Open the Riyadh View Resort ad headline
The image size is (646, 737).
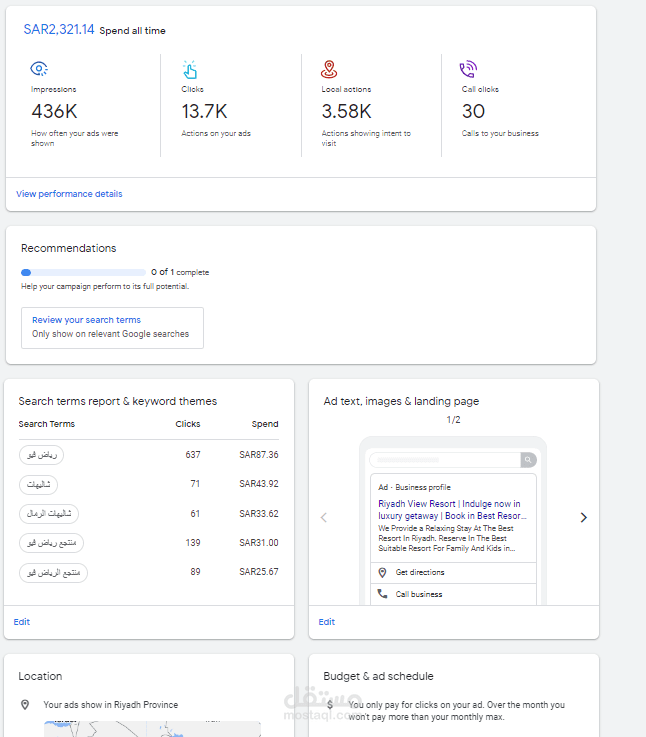(x=449, y=510)
